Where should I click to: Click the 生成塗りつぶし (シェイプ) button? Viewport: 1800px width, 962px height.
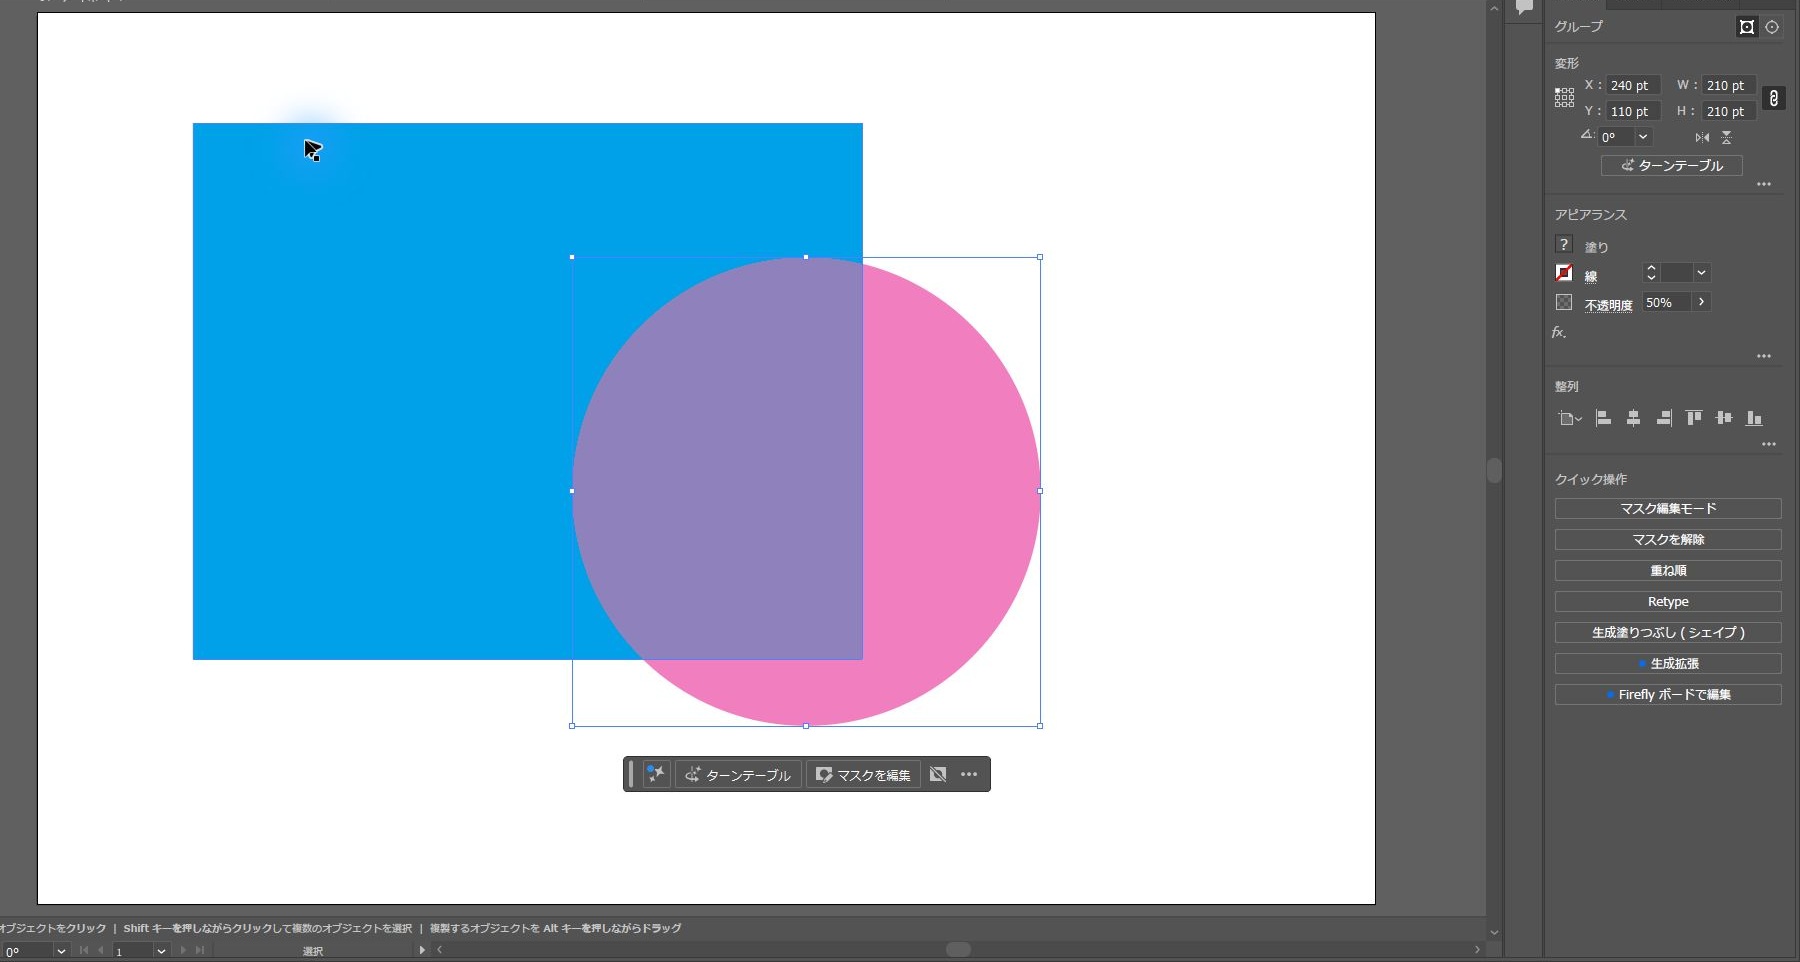pos(1668,633)
